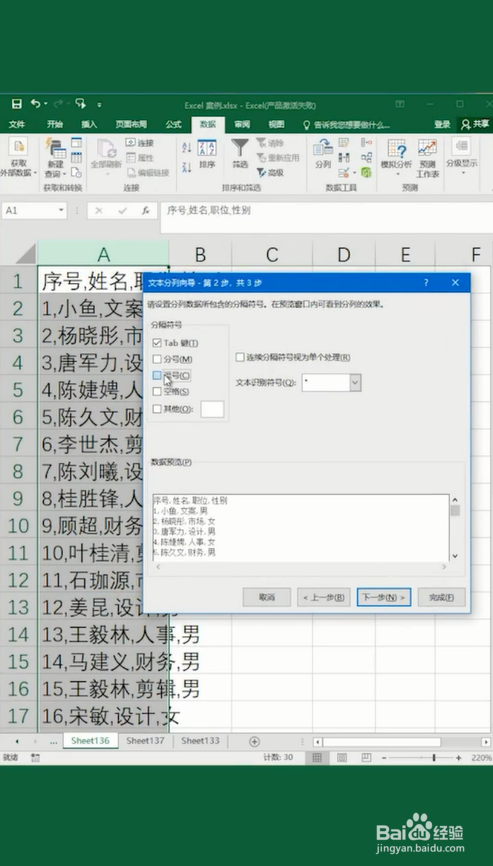Image resolution: width=493 pixels, height=866 pixels.
Task: Click the 筛选 (Filter) funnel icon
Action: [x=240, y=154]
